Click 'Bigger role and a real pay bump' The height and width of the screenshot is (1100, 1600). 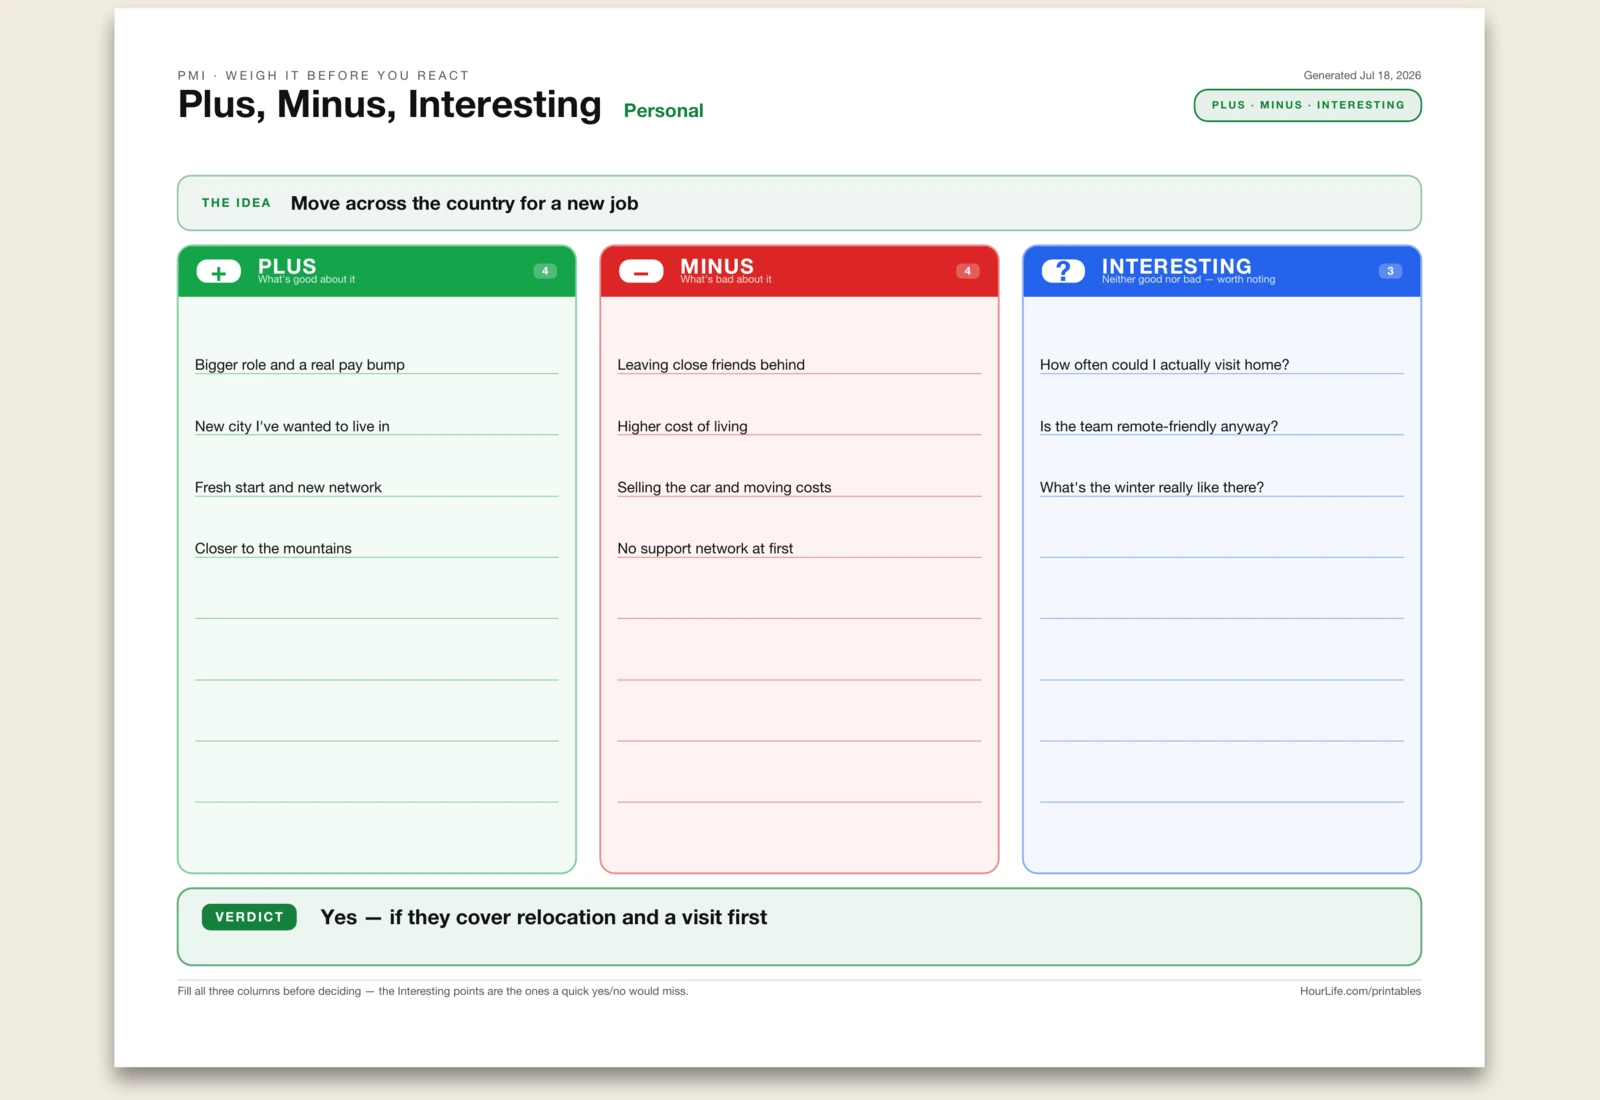pos(300,365)
